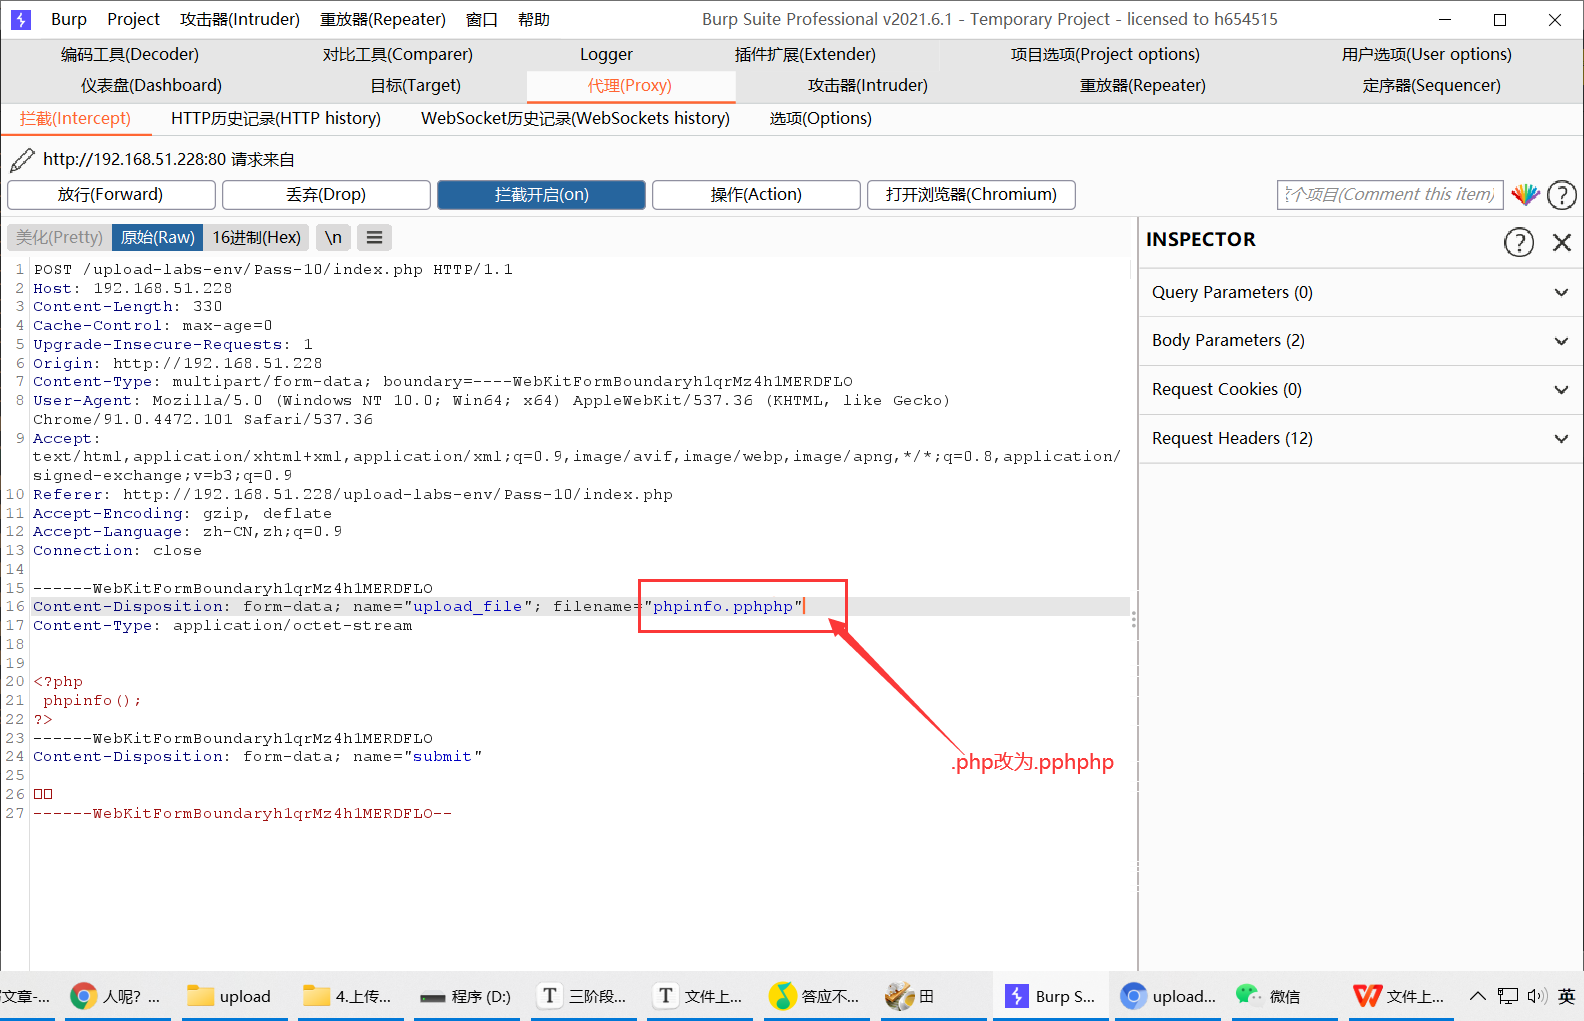
Task: Open the Intruder menu in menu bar
Action: pyautogui.click(x=240, y=19)
